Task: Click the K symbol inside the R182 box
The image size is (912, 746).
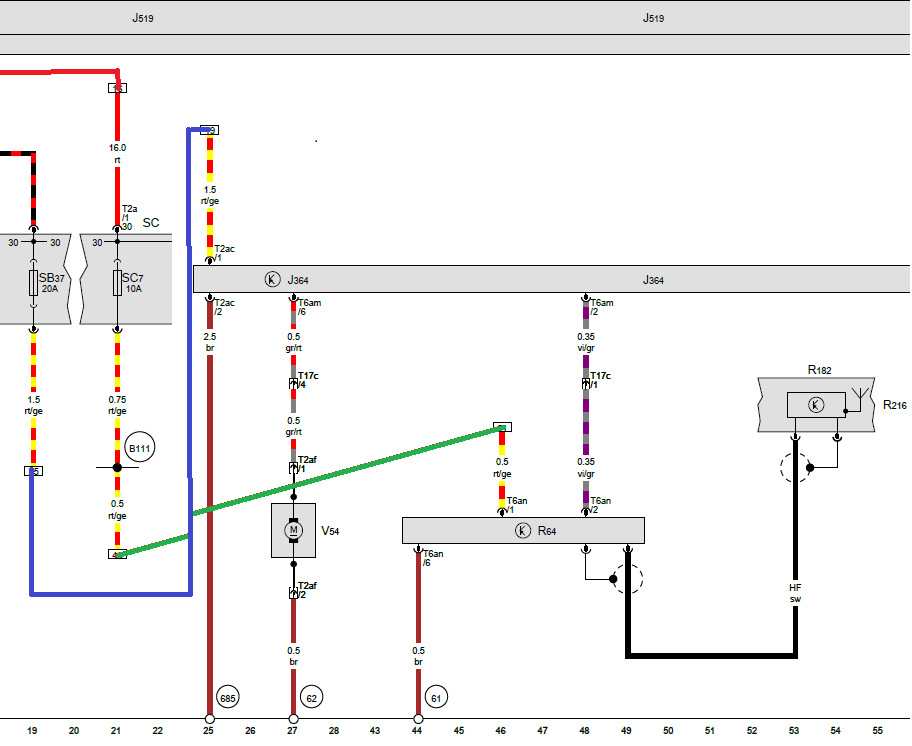Action: 816,405
